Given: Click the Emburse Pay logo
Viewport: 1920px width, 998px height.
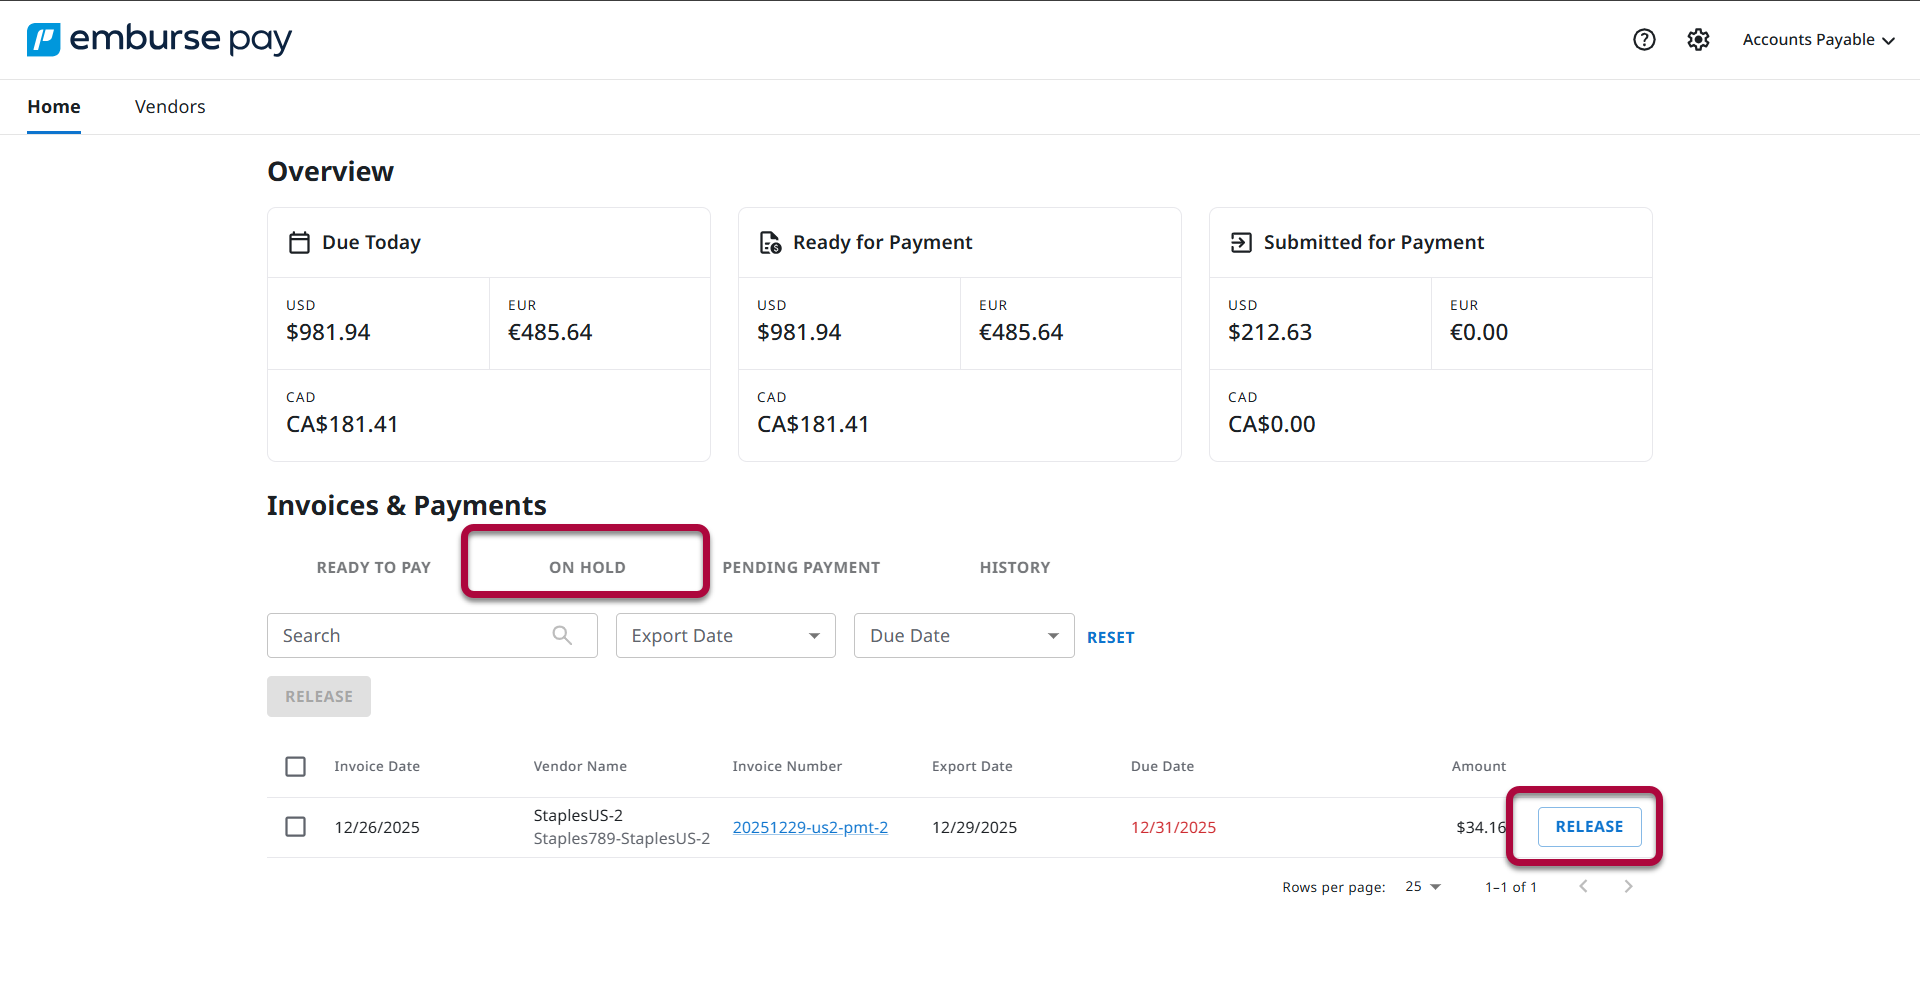Looking at the screenshot, I should point(158,39).
